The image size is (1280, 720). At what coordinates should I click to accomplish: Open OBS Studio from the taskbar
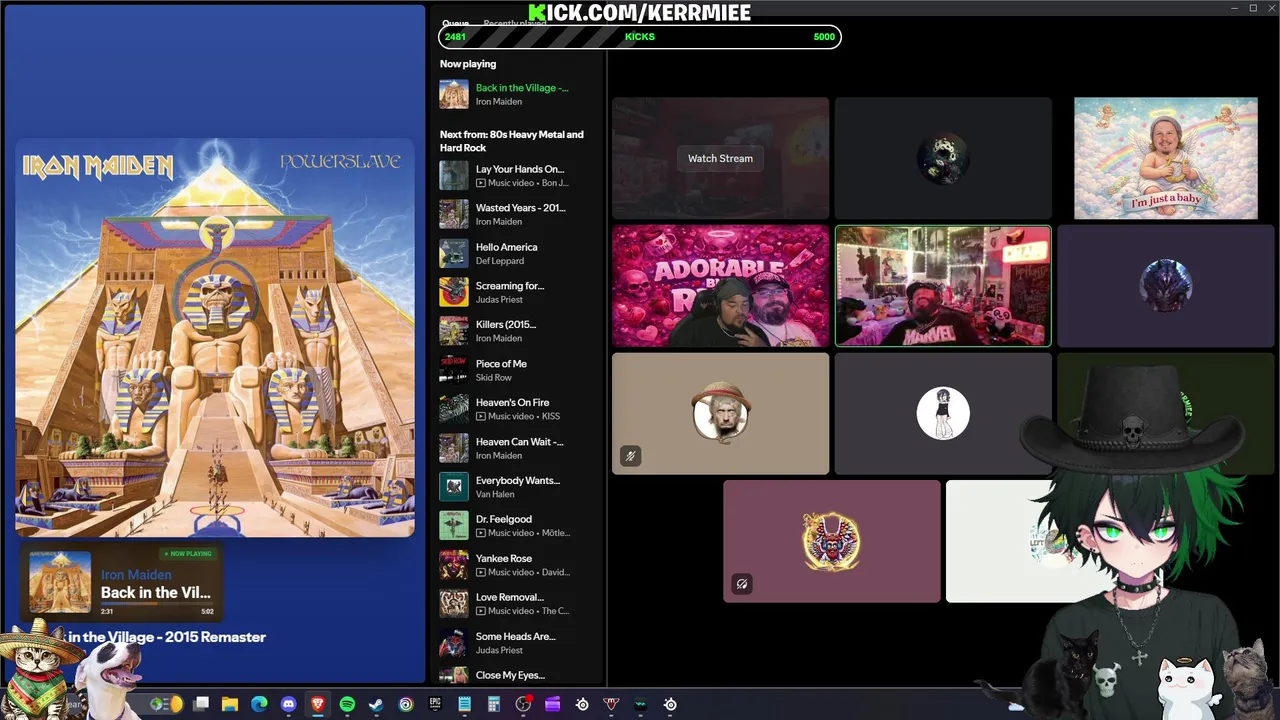coord(523,704)
